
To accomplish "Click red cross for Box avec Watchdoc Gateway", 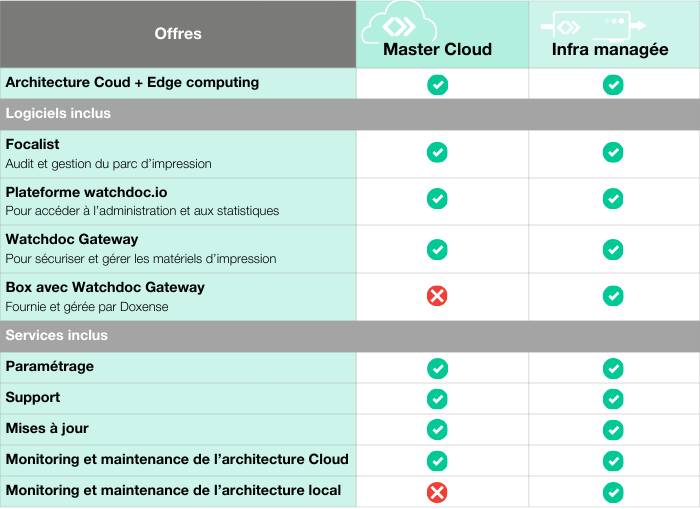I will (x=437, y=296).
